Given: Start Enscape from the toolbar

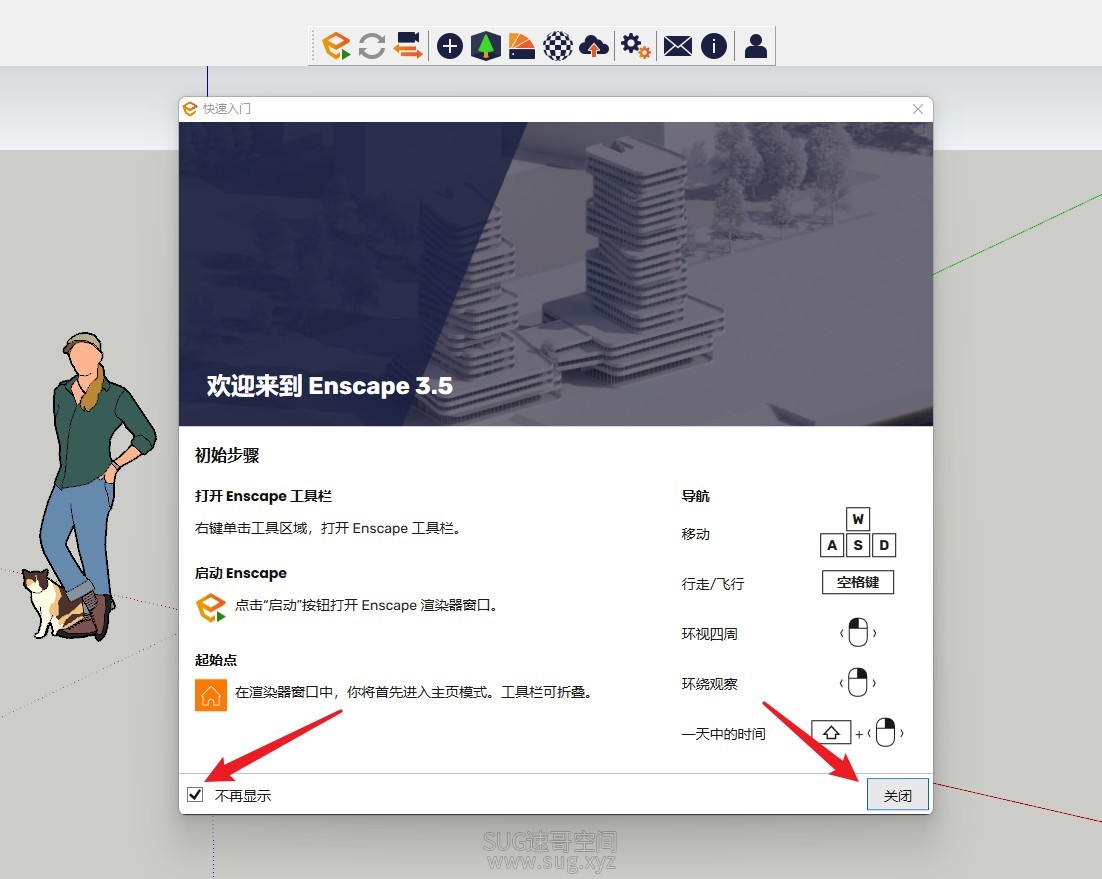Looking at the screenshot, I should [336, 46].
